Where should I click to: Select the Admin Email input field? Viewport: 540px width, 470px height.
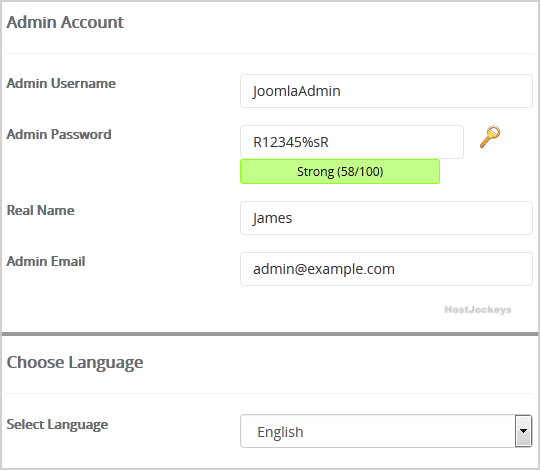click(x=386, y=269)
